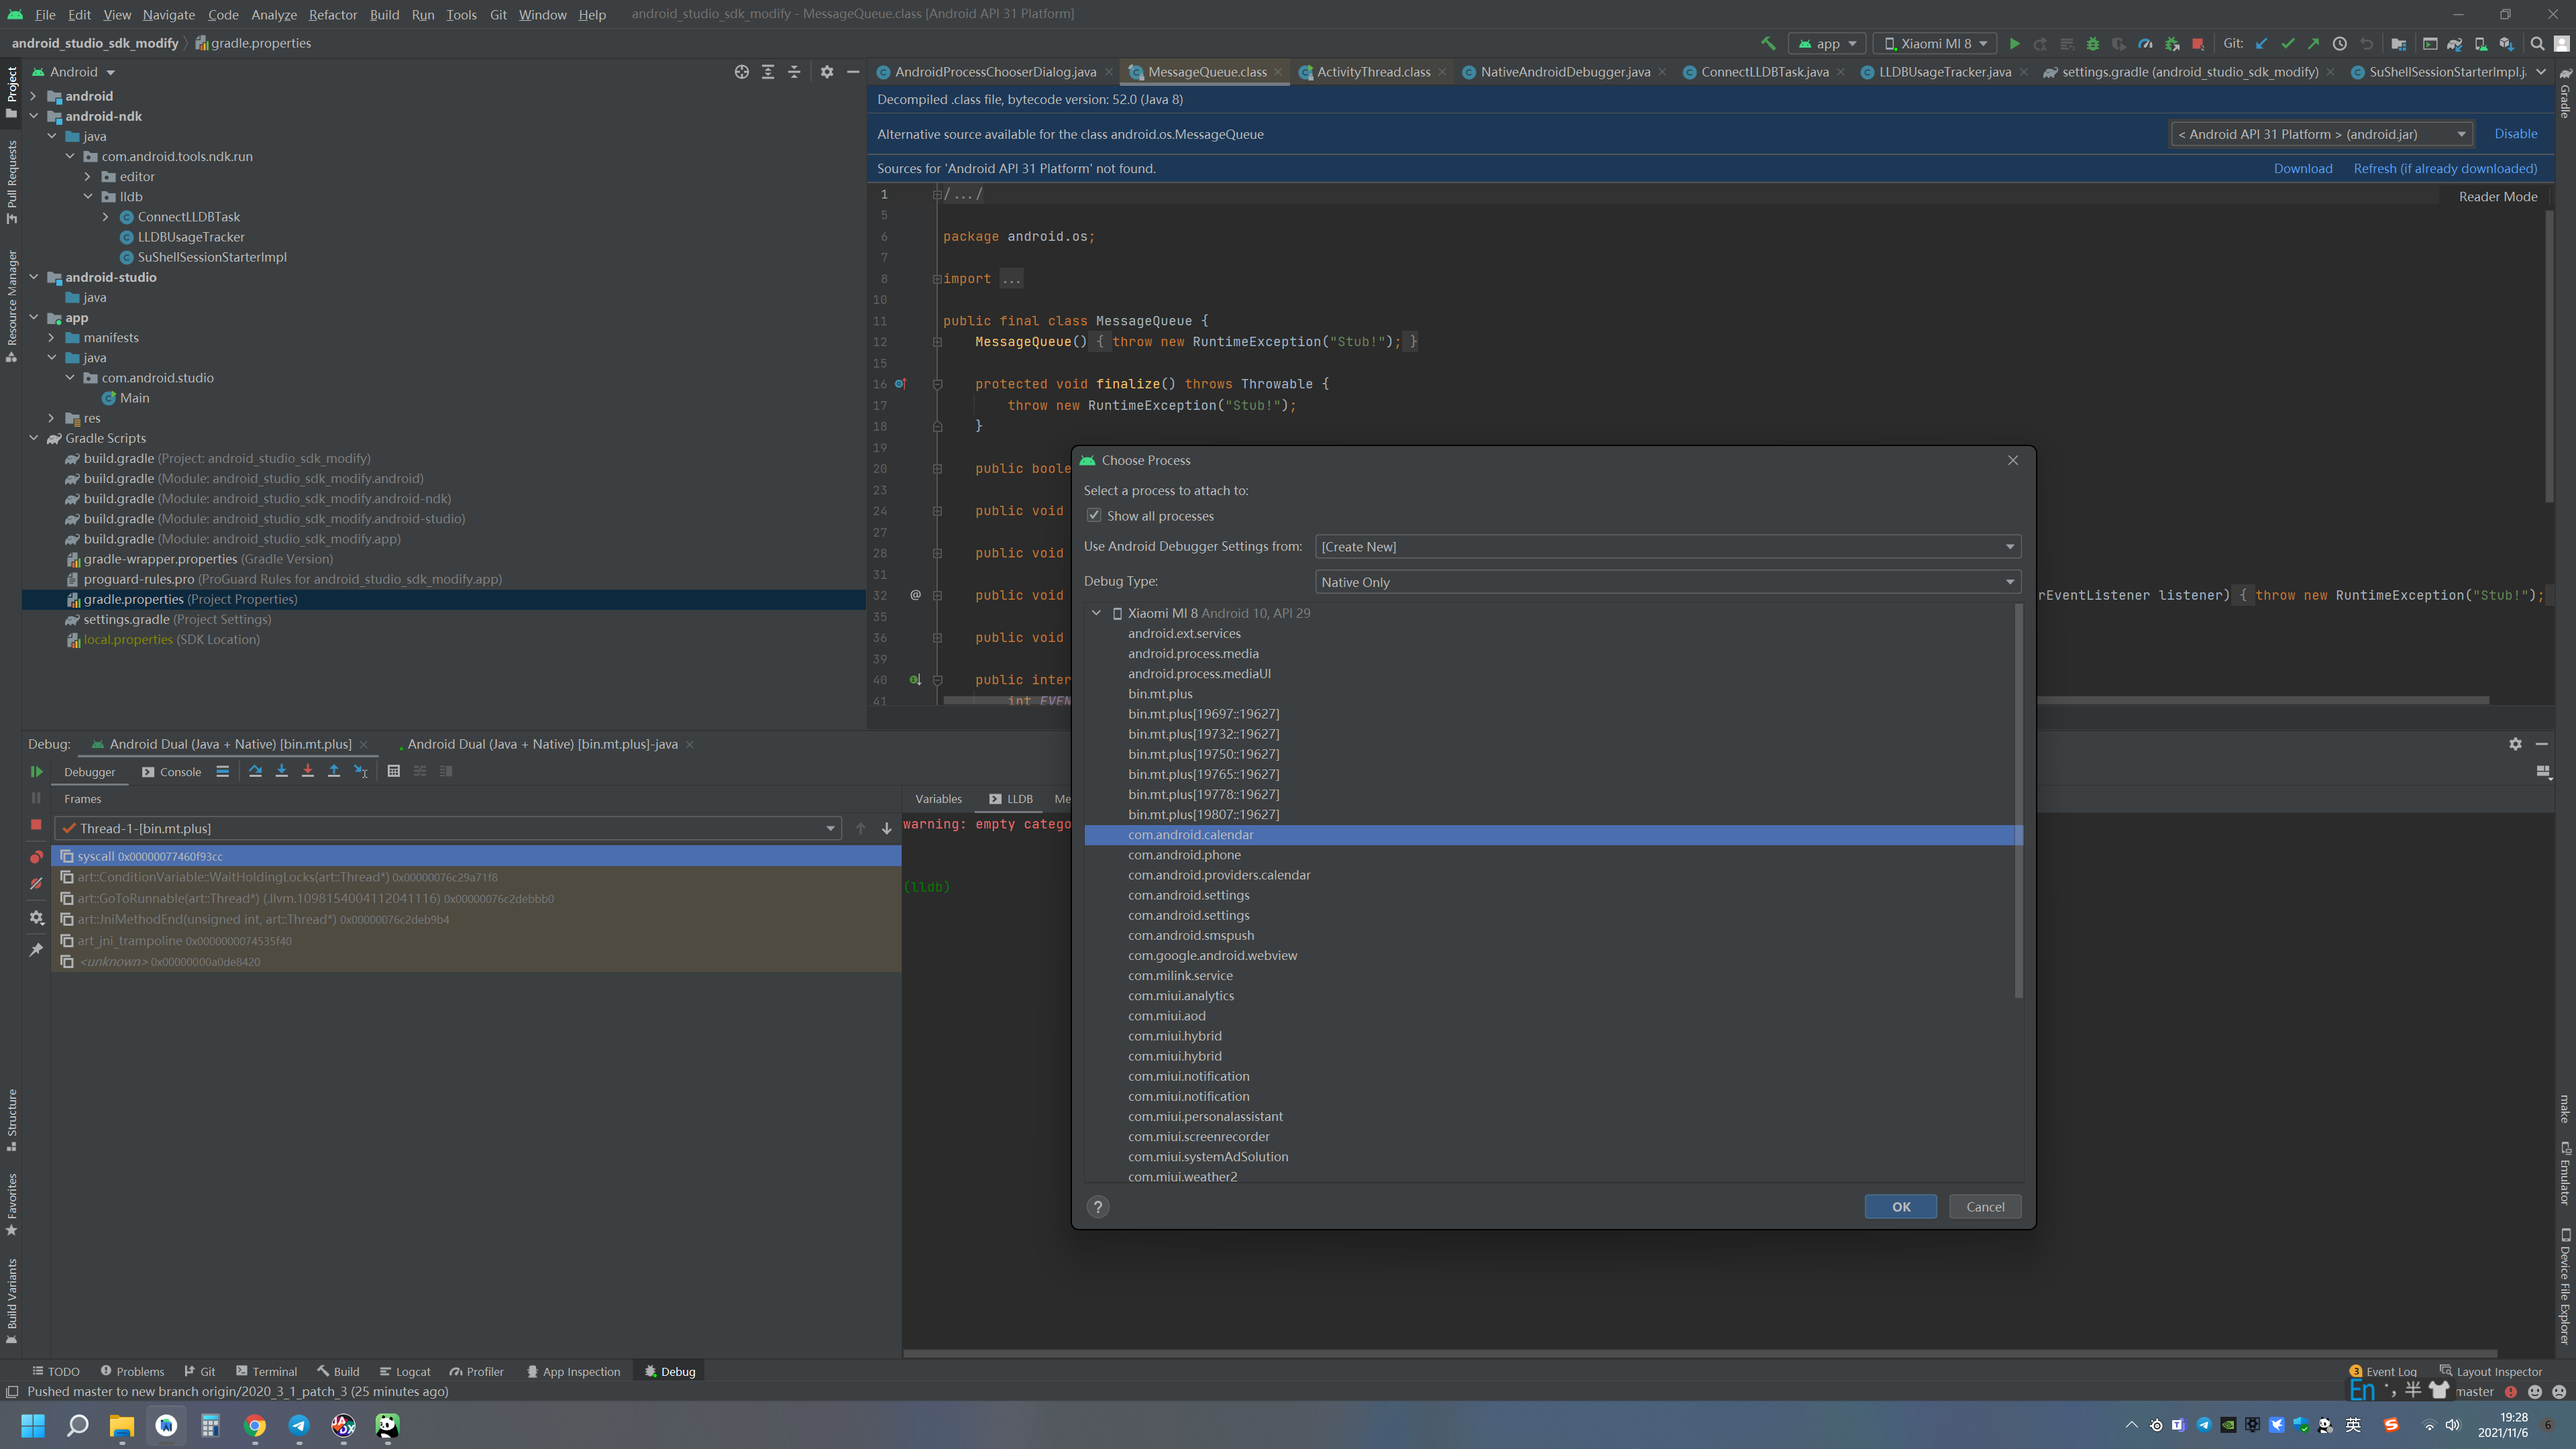Image resolution: width=2576 pixels, height=1449 pixels.
Task: Select com.android.phone in process list
Action: click(1184, 855)
